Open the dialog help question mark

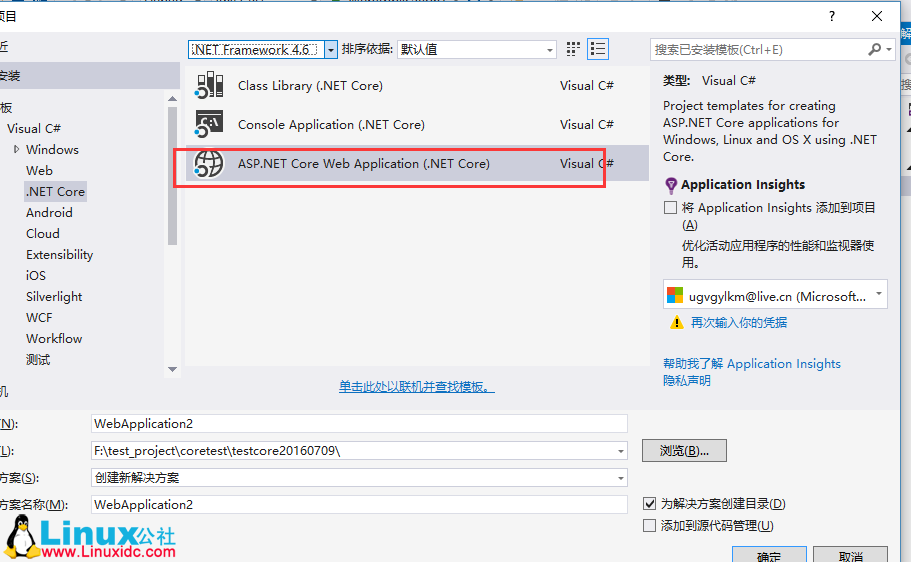tap(832, 16)
